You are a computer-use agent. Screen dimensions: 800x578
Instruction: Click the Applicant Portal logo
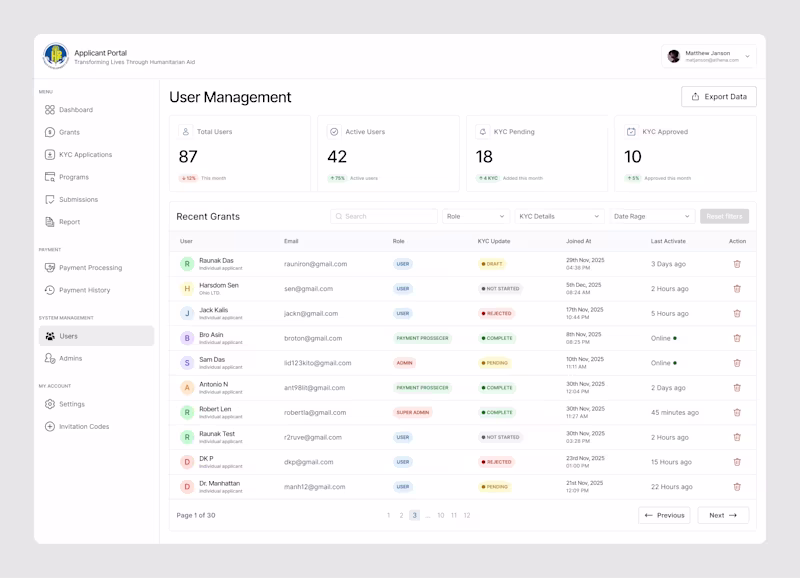[56, 56]
